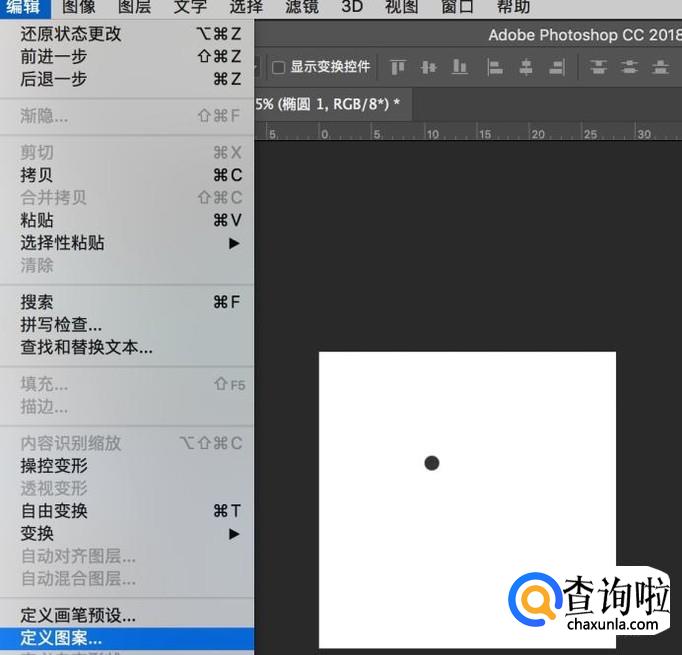Click the distribute top edges icon
Screen dimensions: 682x655
(x=599, y=68)
